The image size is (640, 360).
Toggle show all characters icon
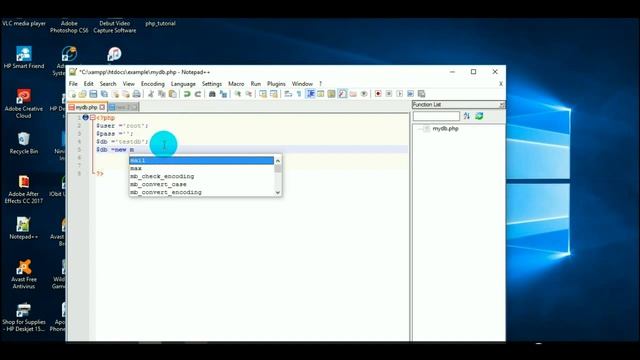pyautogui.click(x=299, y=94)
